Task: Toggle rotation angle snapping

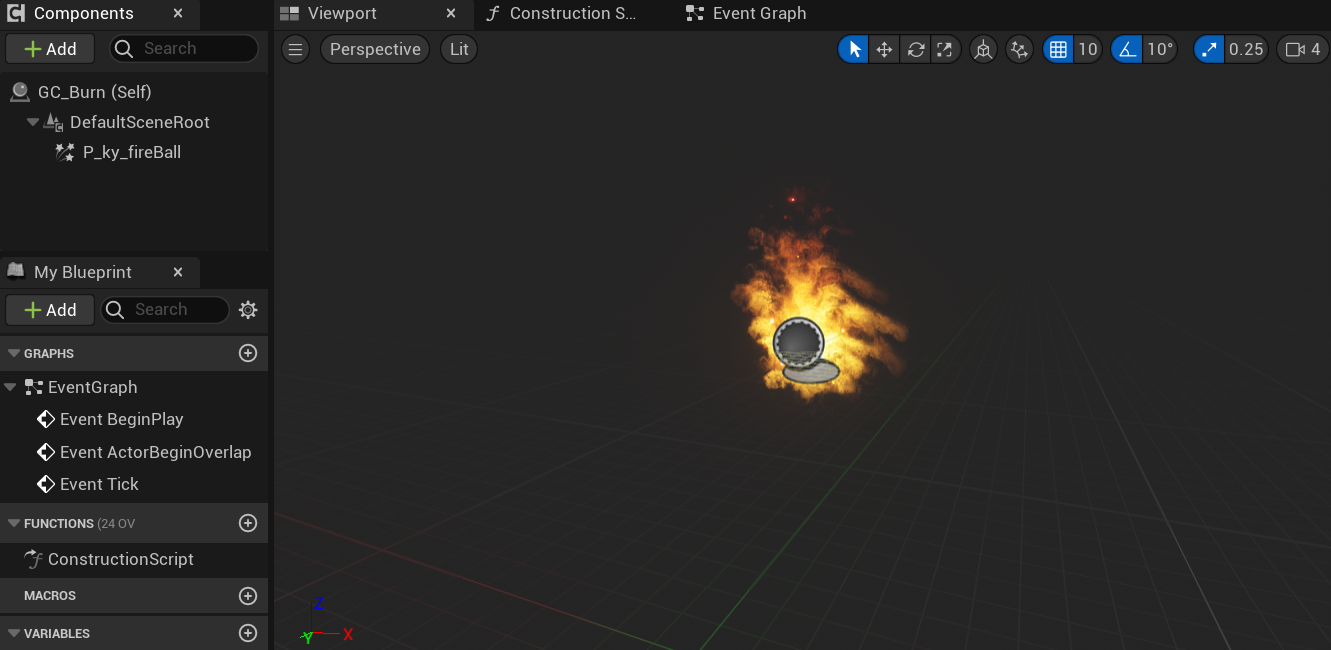Action: point(1127,49)
